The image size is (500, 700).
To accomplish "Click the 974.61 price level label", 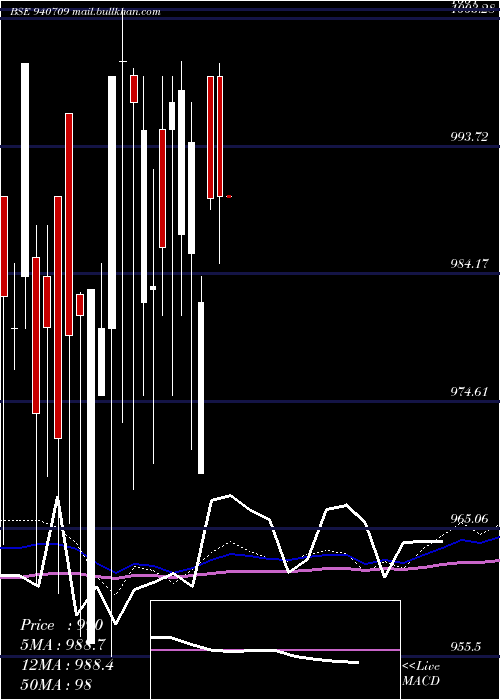I will pos(469,392).
